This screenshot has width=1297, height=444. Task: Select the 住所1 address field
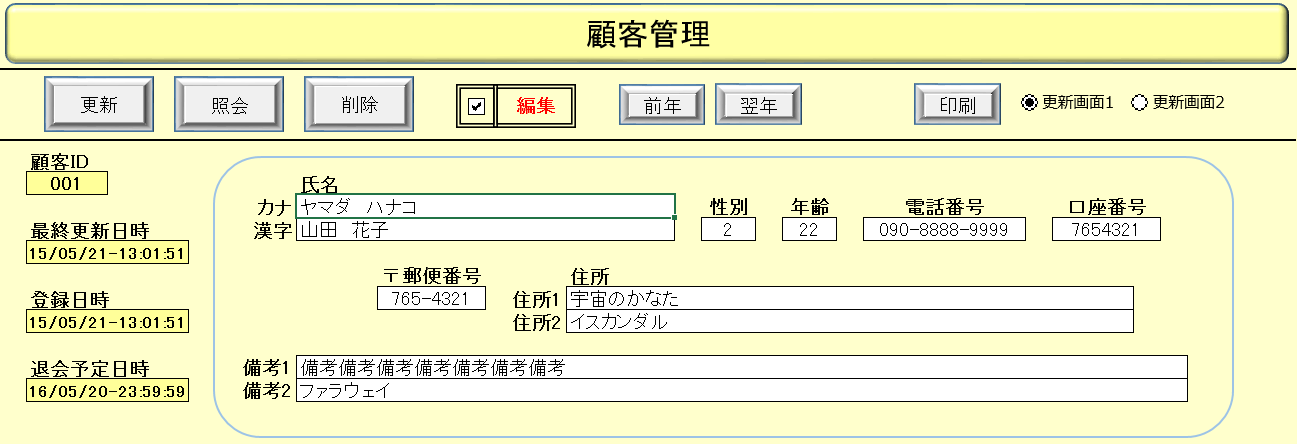[849, 298]
